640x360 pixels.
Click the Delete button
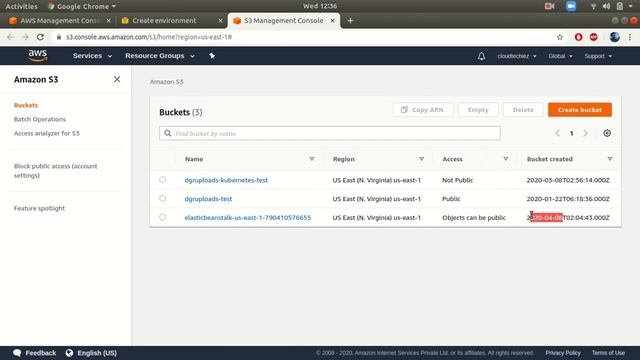coord(523,109)
